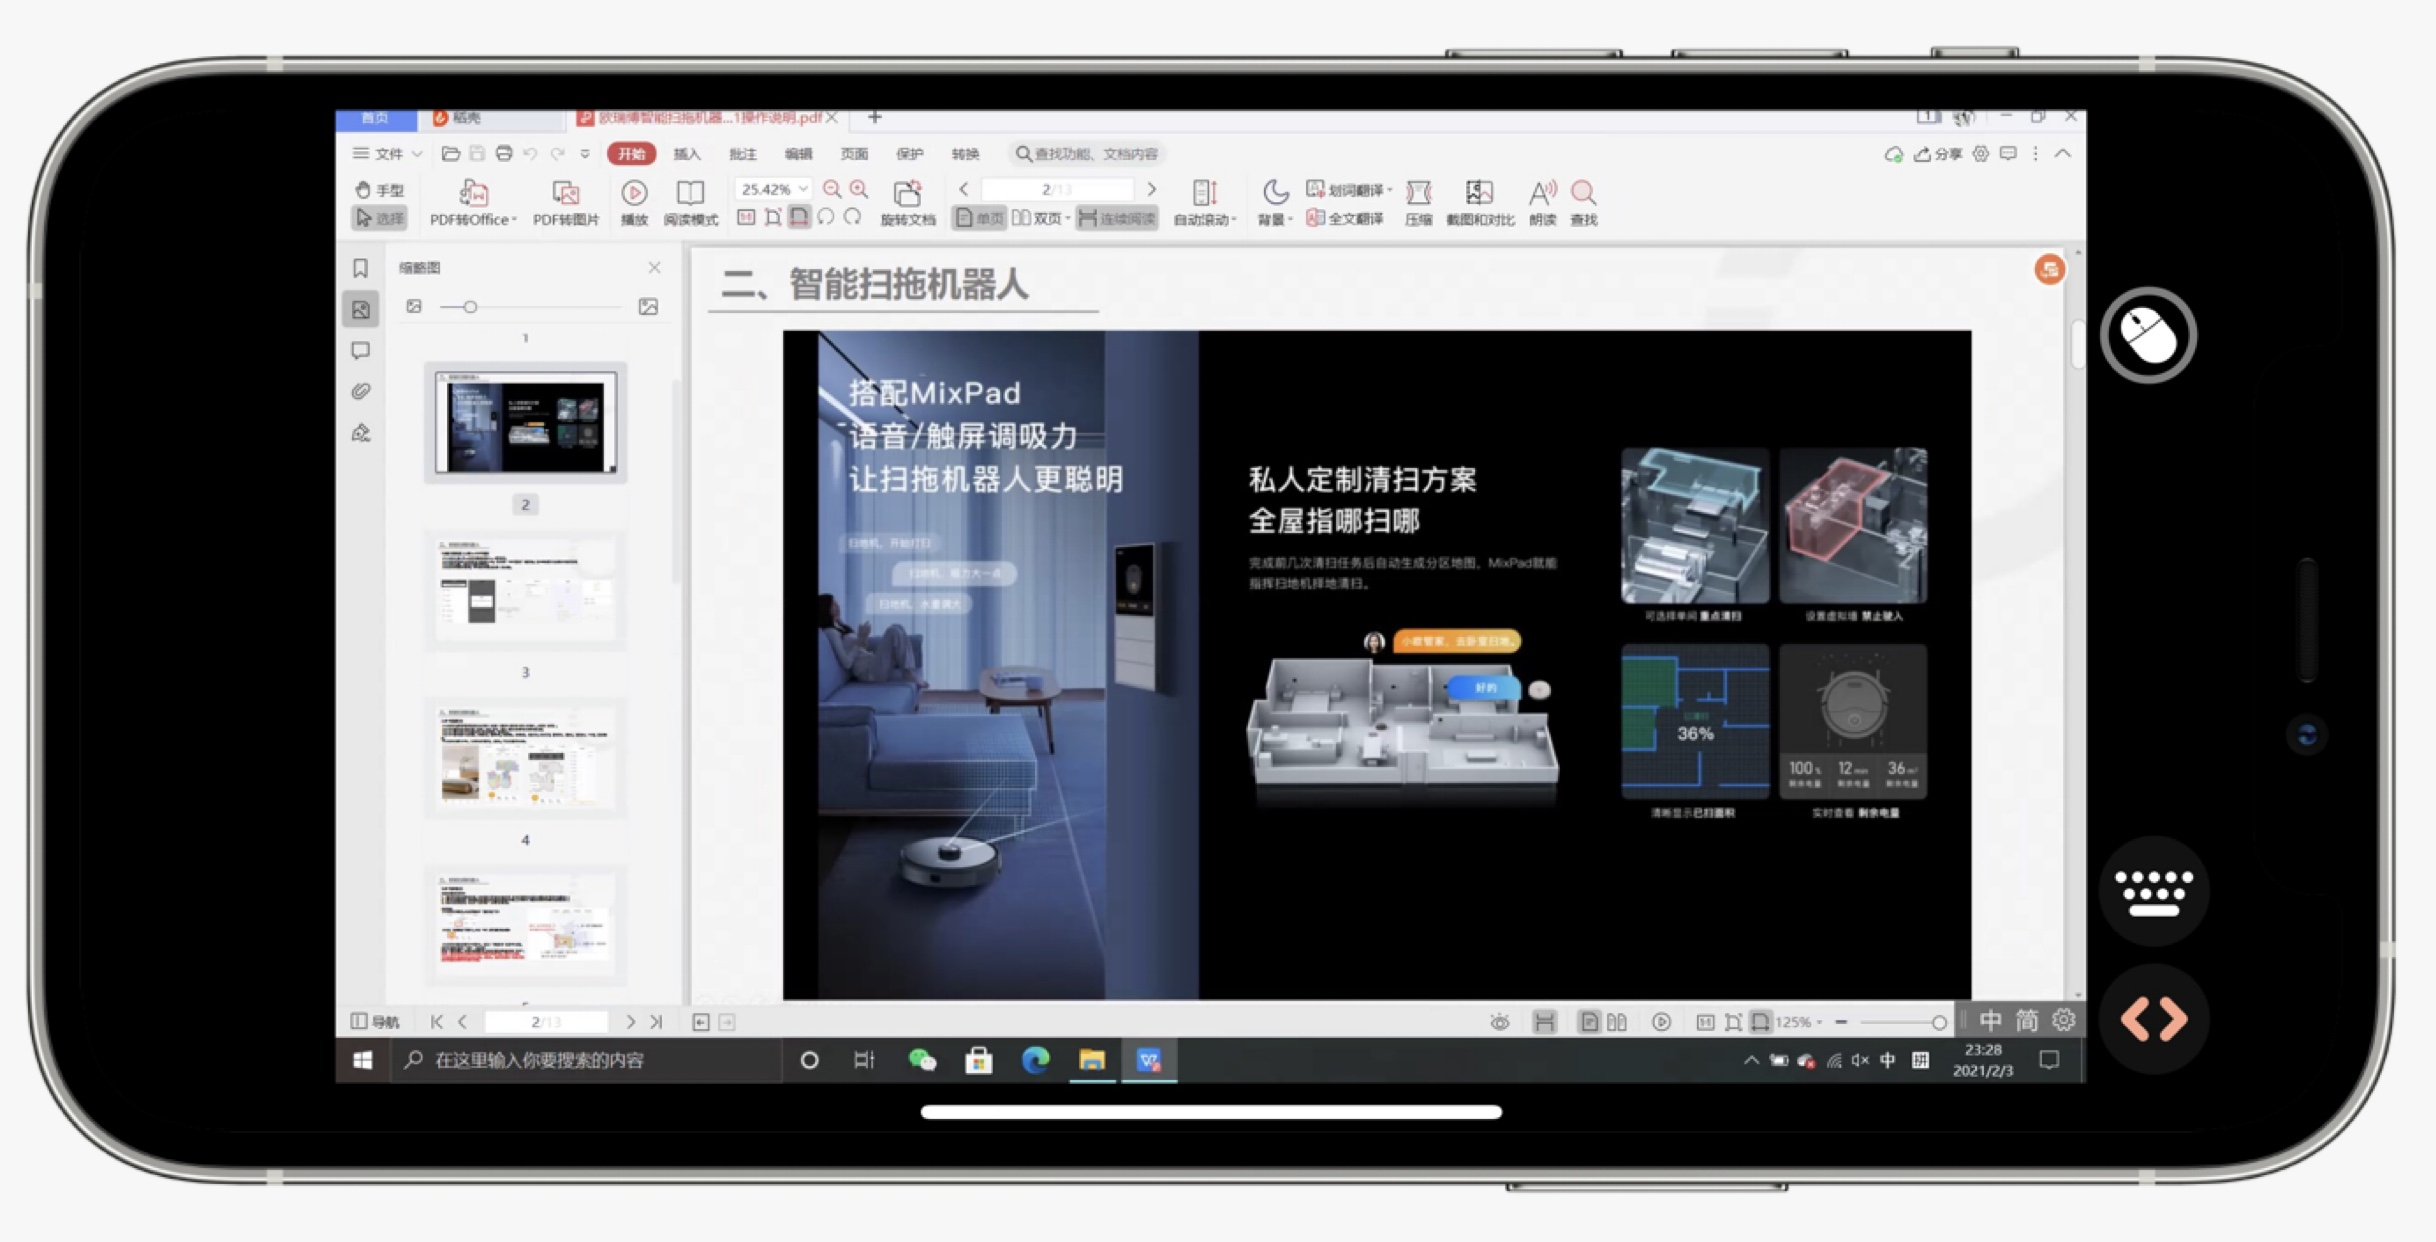Click the open file folder icon

coord(450,154)
